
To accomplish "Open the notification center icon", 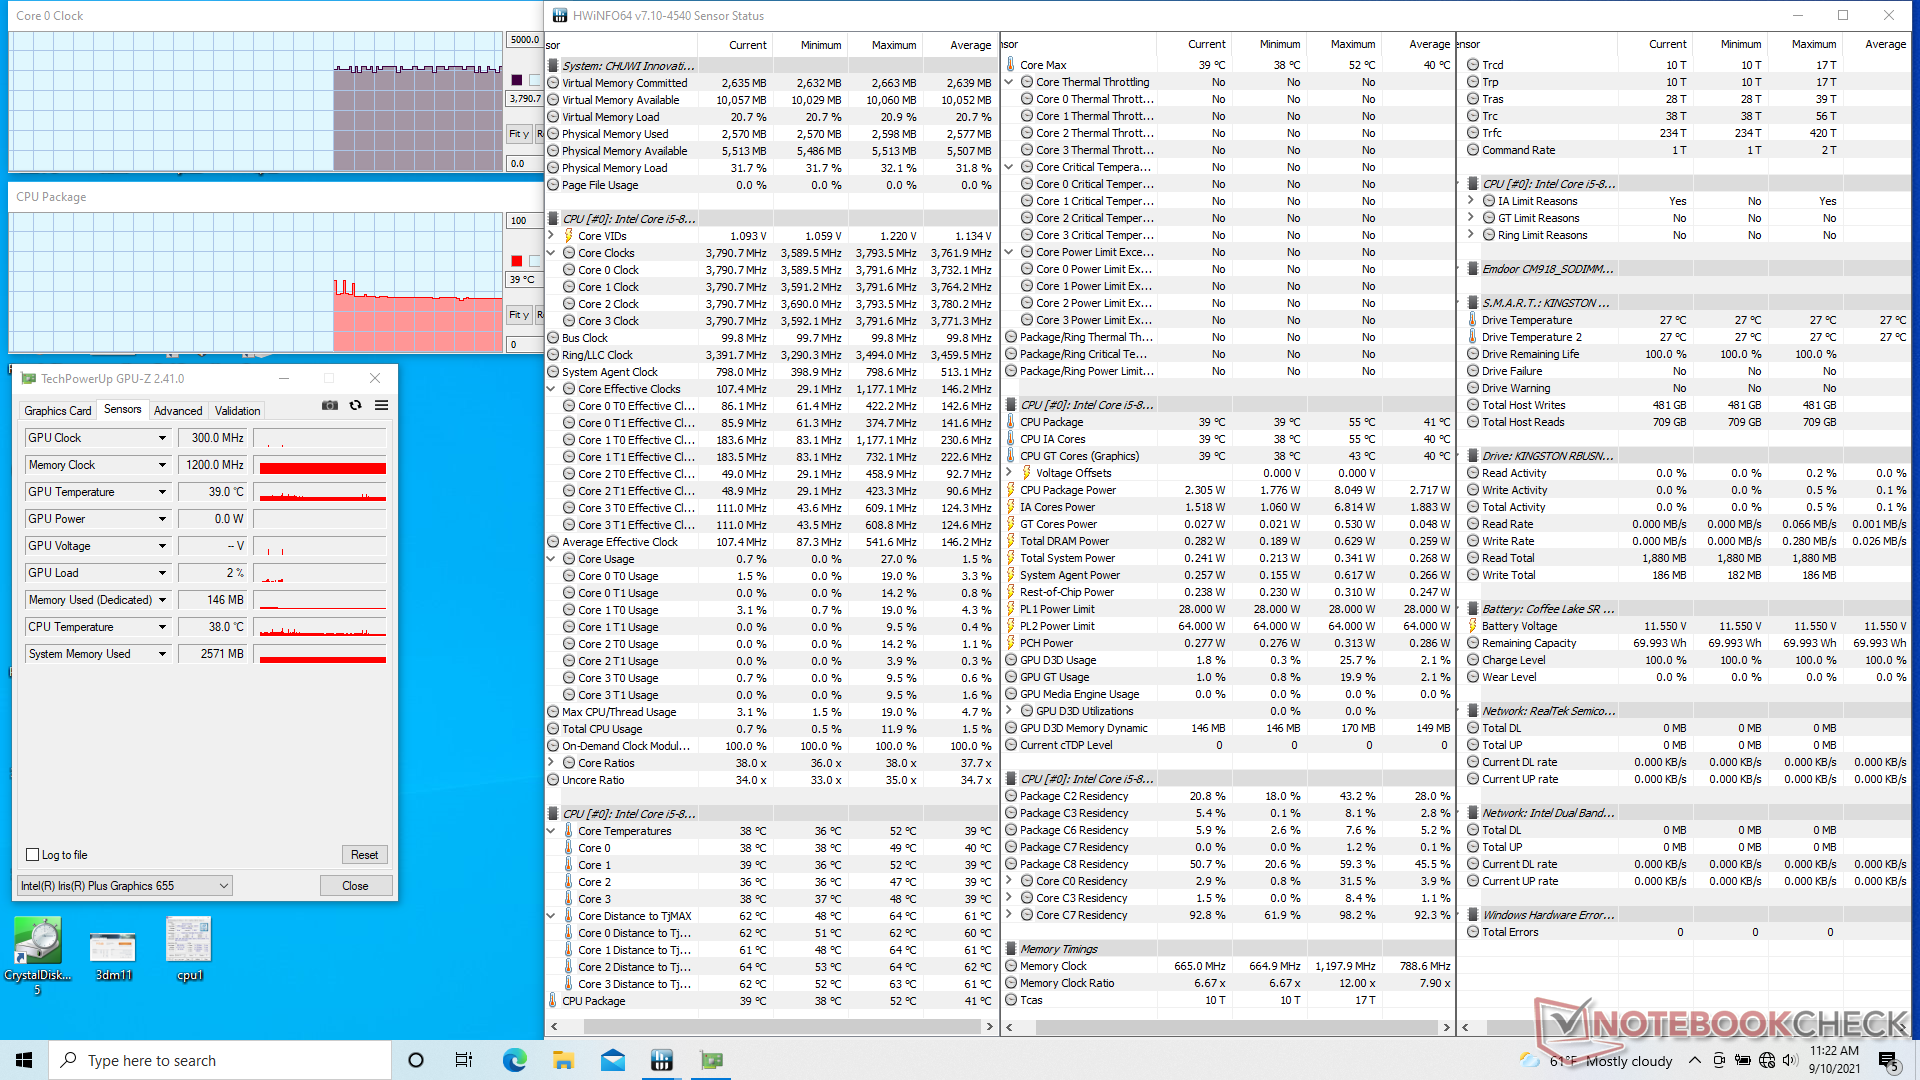I will point(1887,1060).
